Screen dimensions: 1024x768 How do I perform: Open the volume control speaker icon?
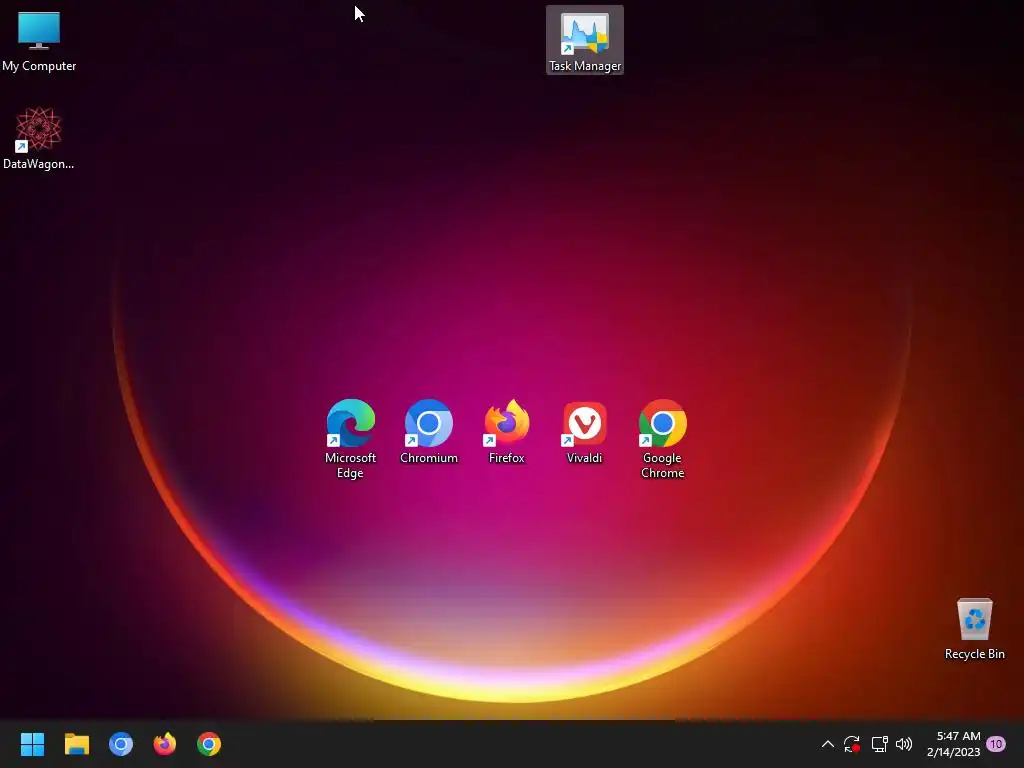pos(904,744)
